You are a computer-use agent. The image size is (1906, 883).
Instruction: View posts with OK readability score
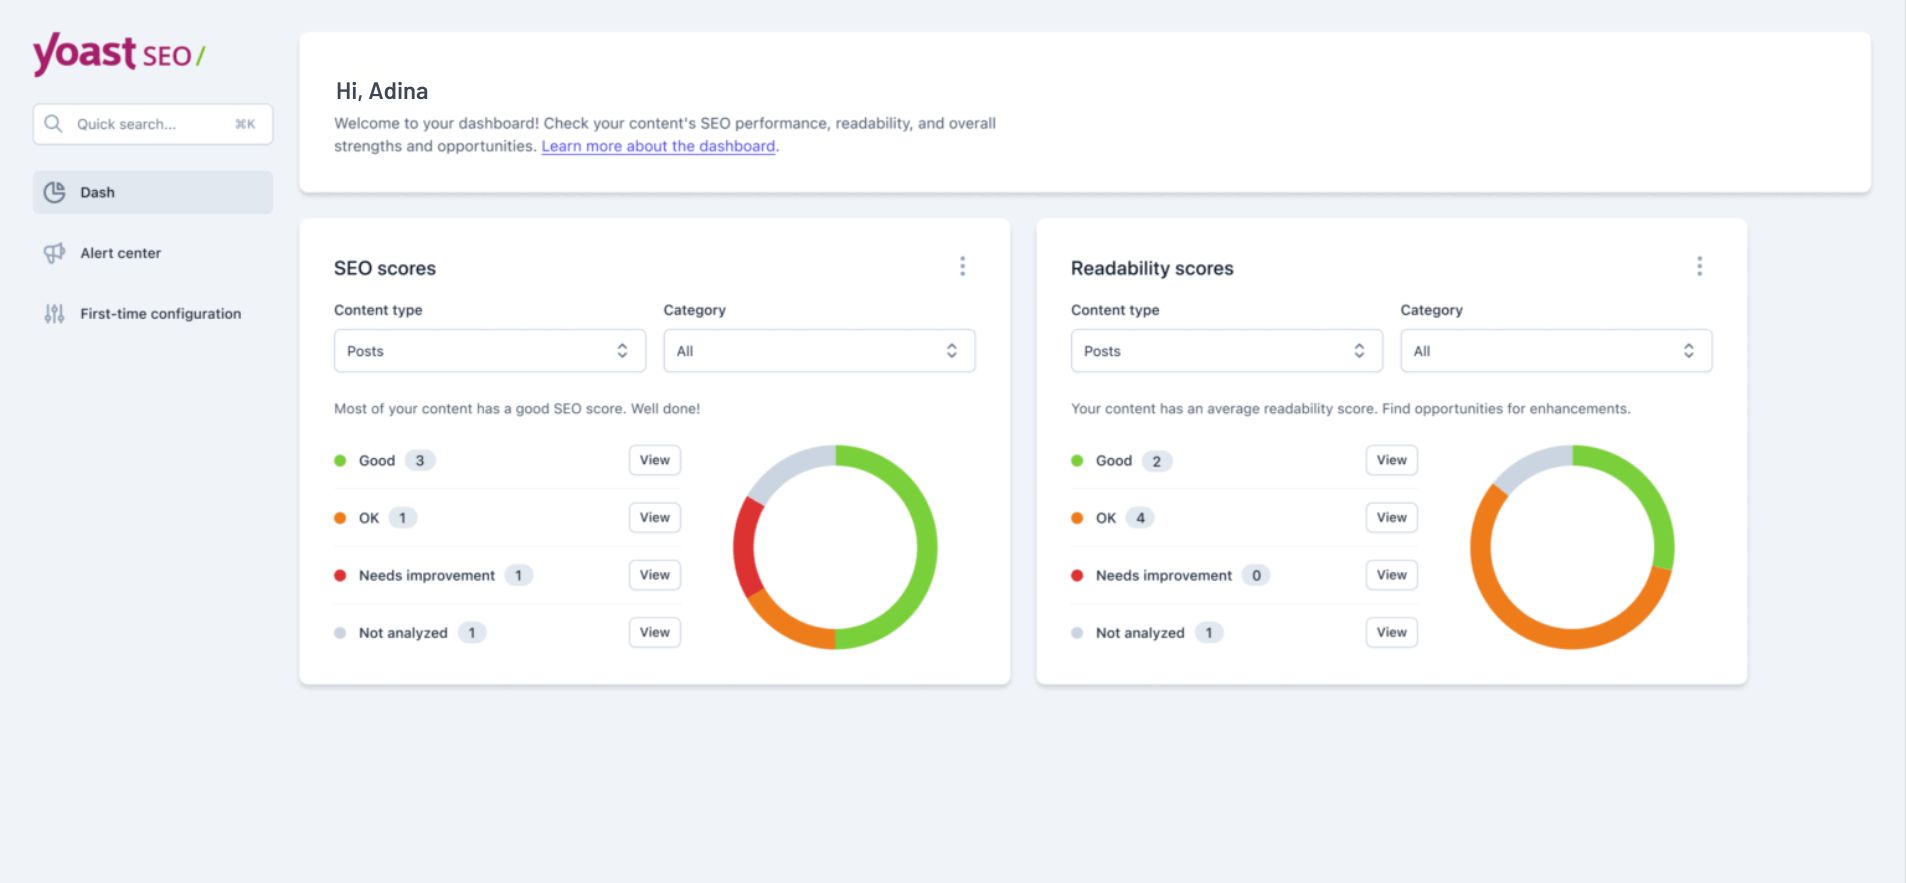coord(1391,518)
